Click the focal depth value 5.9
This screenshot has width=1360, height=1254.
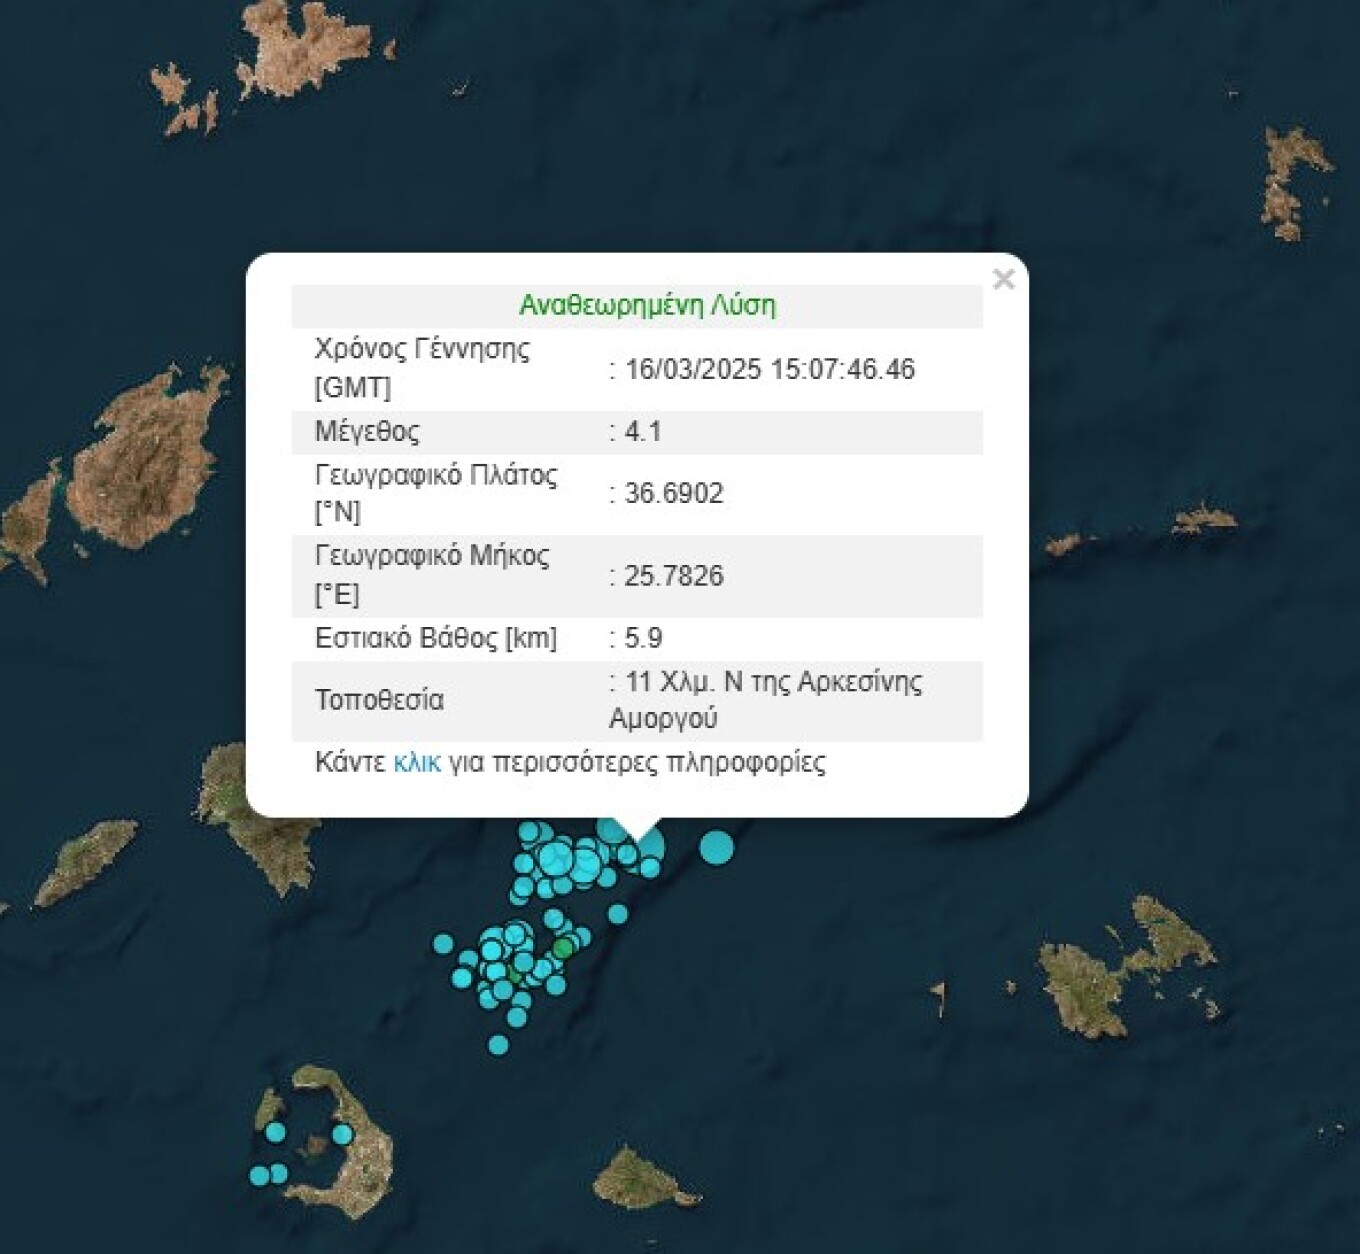click(643, 638)
